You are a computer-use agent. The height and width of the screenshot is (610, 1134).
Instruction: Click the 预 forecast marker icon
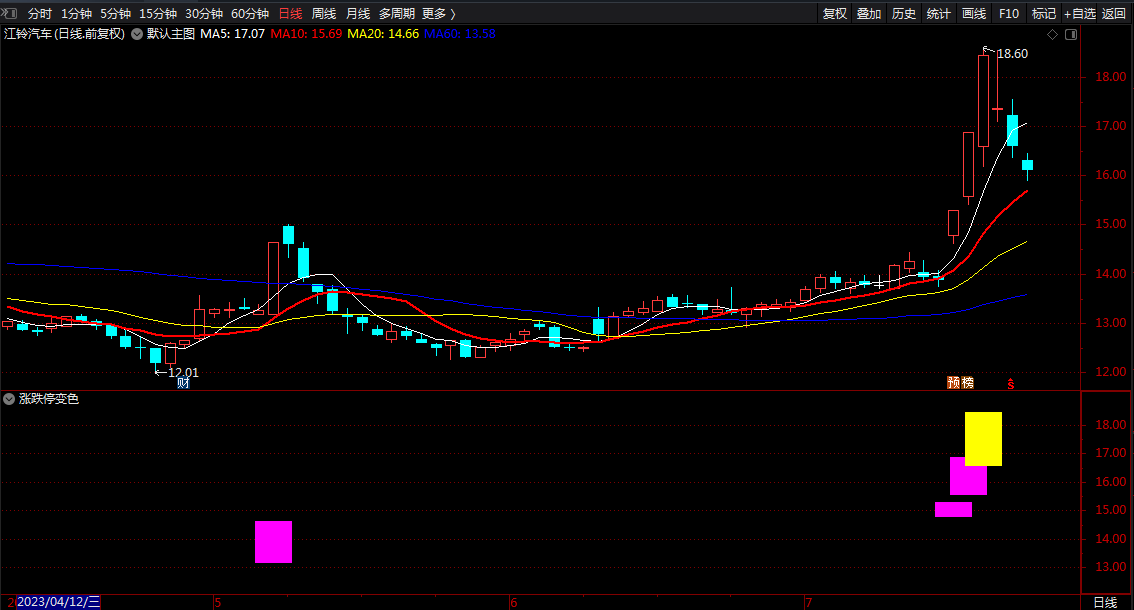coord(954,382)
